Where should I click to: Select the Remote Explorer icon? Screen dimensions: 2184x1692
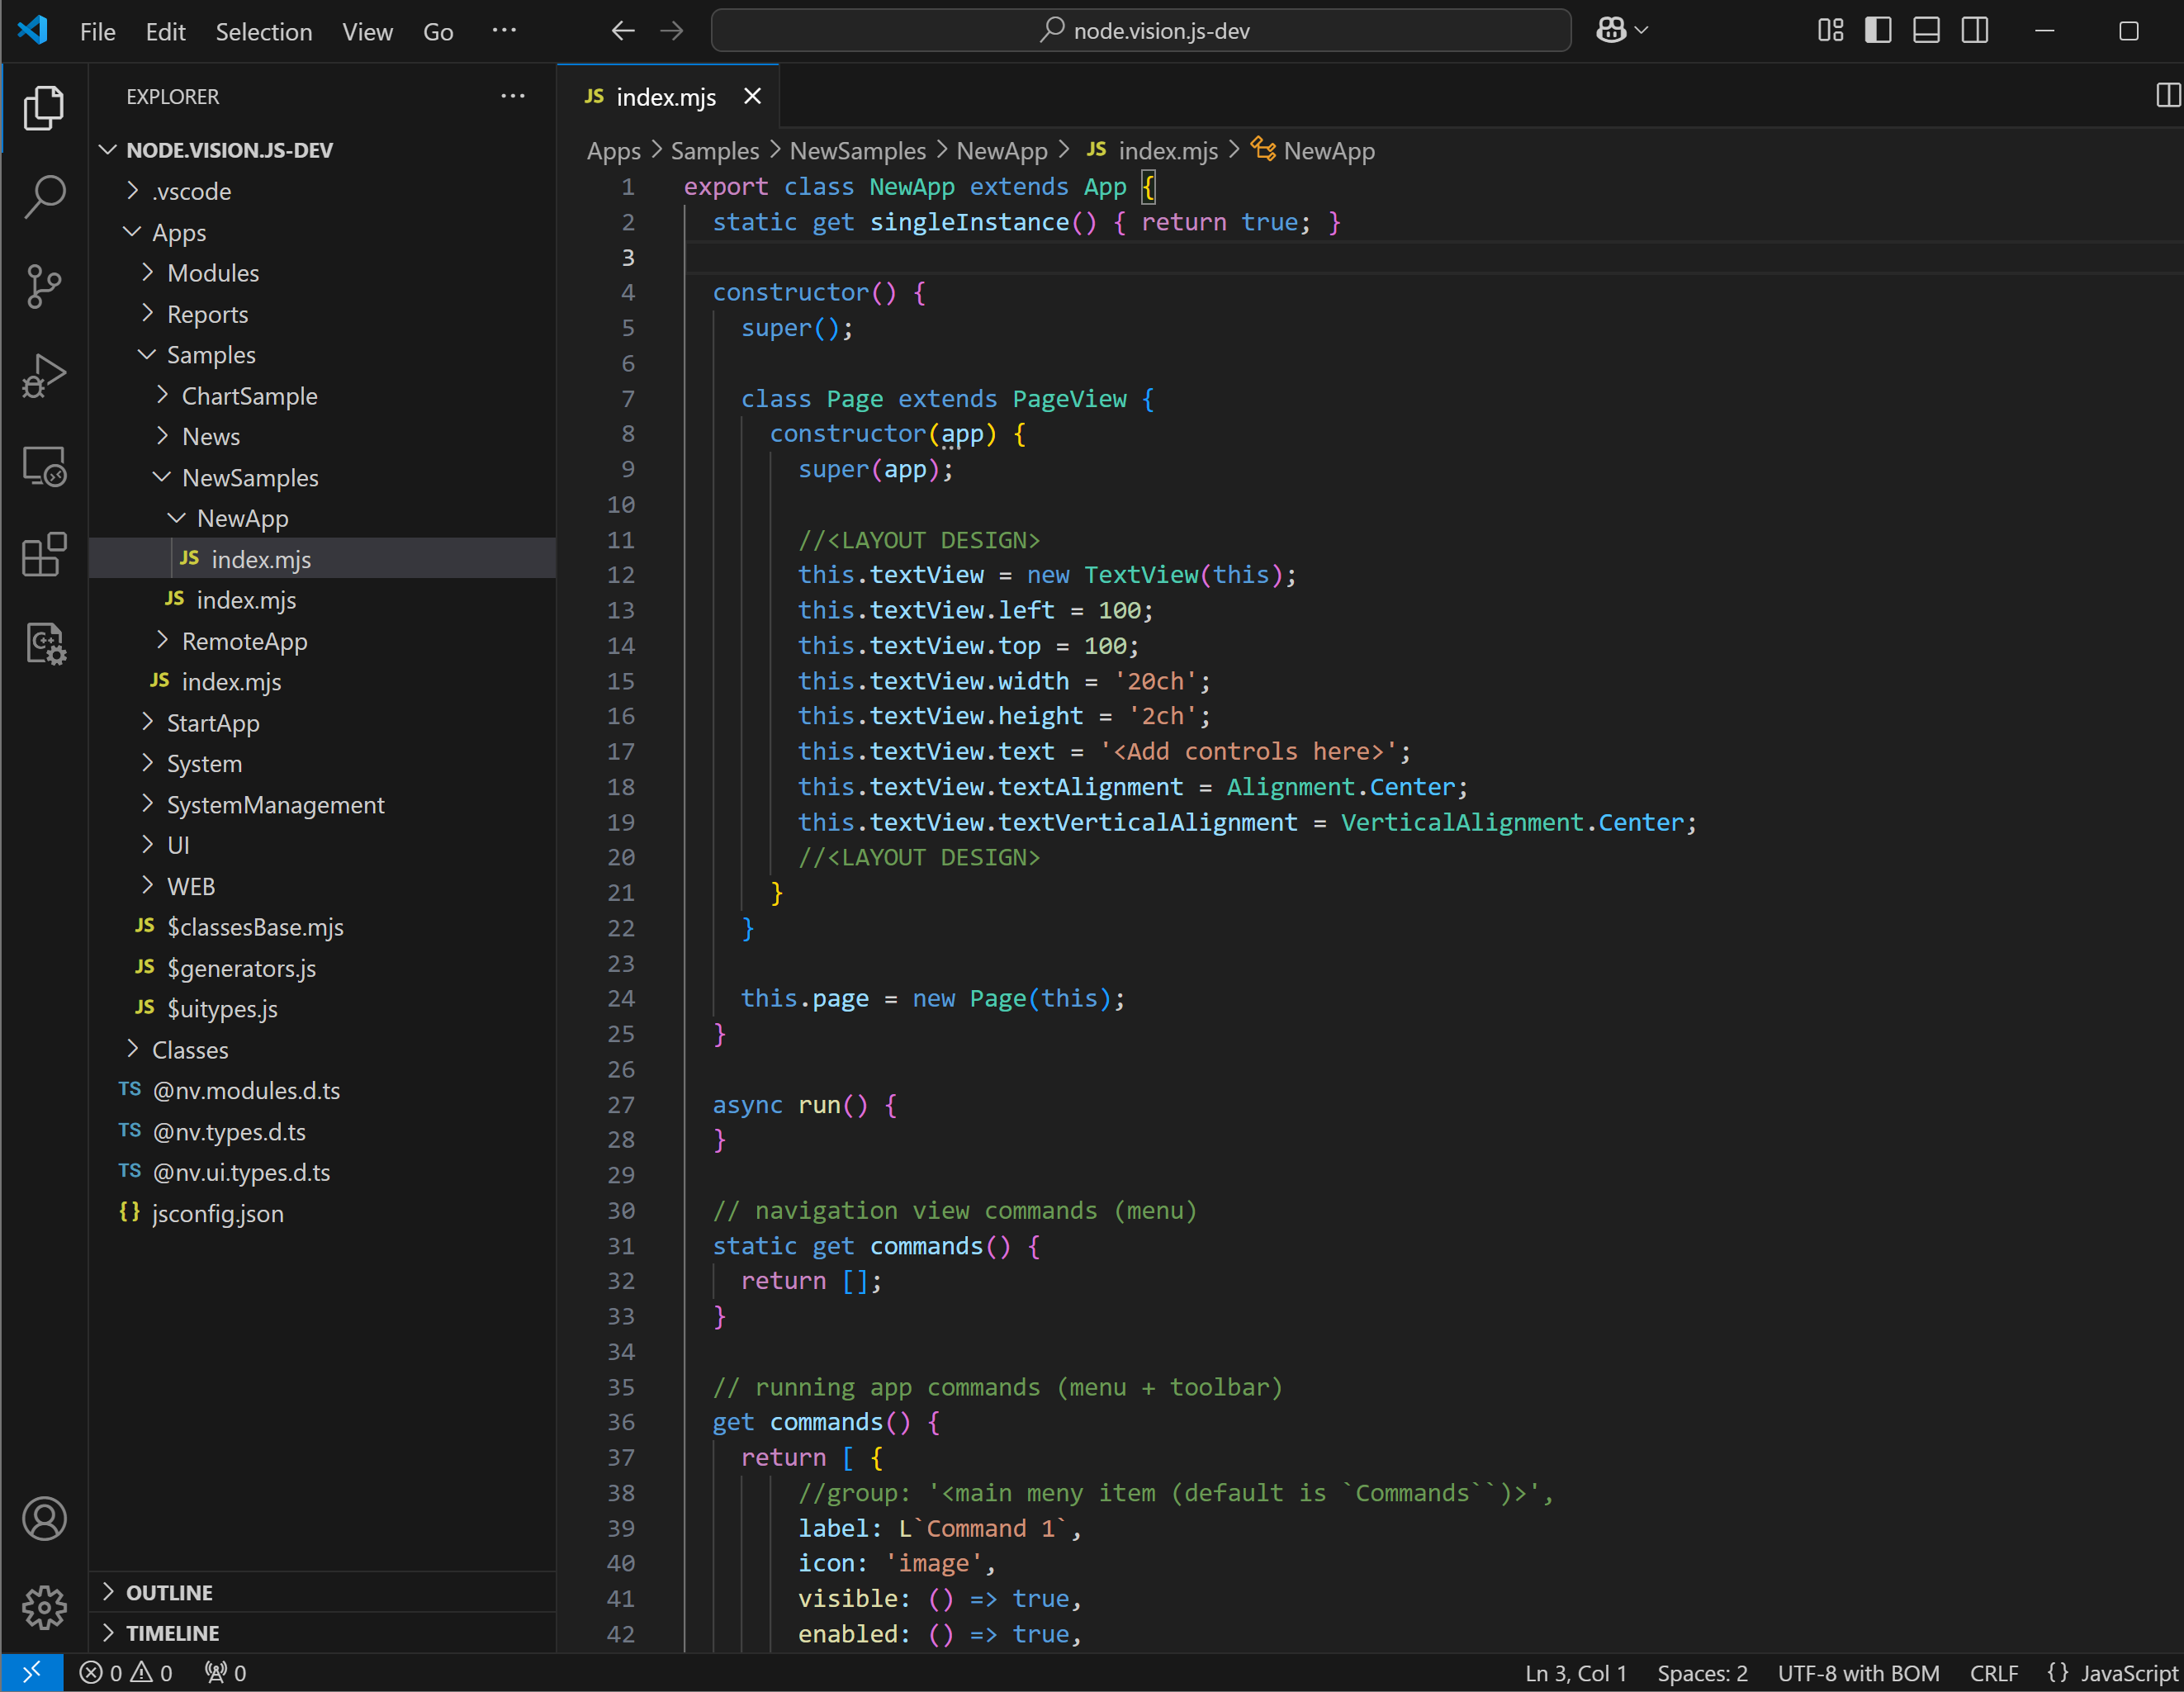pyautogui.click(x=44, y=465)
